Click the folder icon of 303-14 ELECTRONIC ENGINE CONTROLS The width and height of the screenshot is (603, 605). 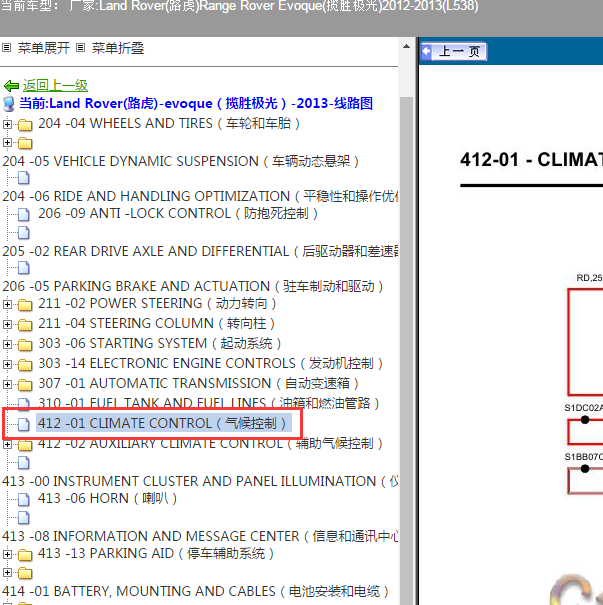click(25, 365)
